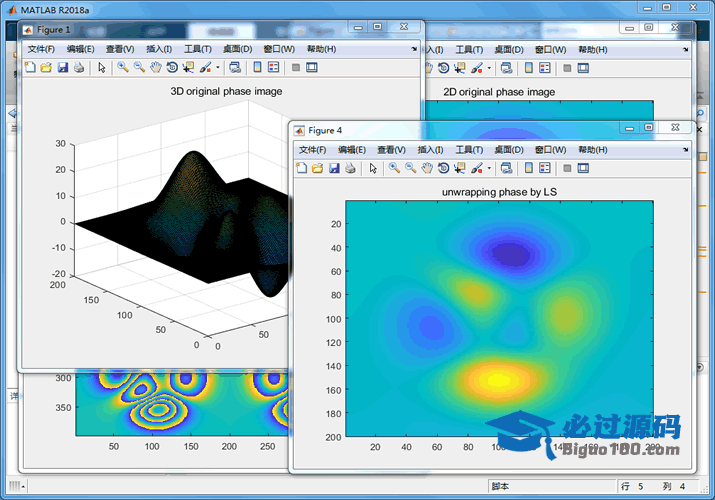This screenshot has width=715, height=500.
Task: Pick Data Cursor tool in Figure 4
Action: (x=460, y=168)
